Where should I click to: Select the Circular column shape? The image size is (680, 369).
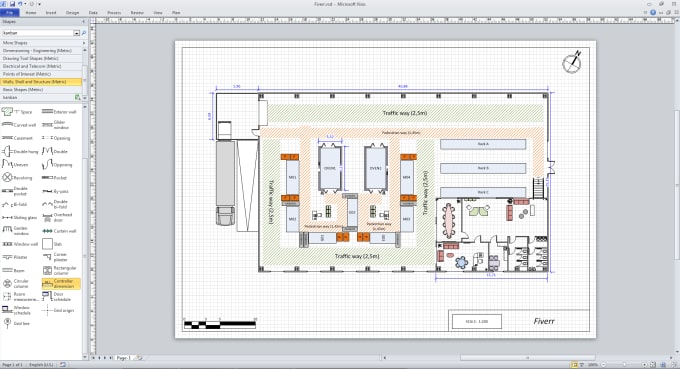[x=16, y=284]
